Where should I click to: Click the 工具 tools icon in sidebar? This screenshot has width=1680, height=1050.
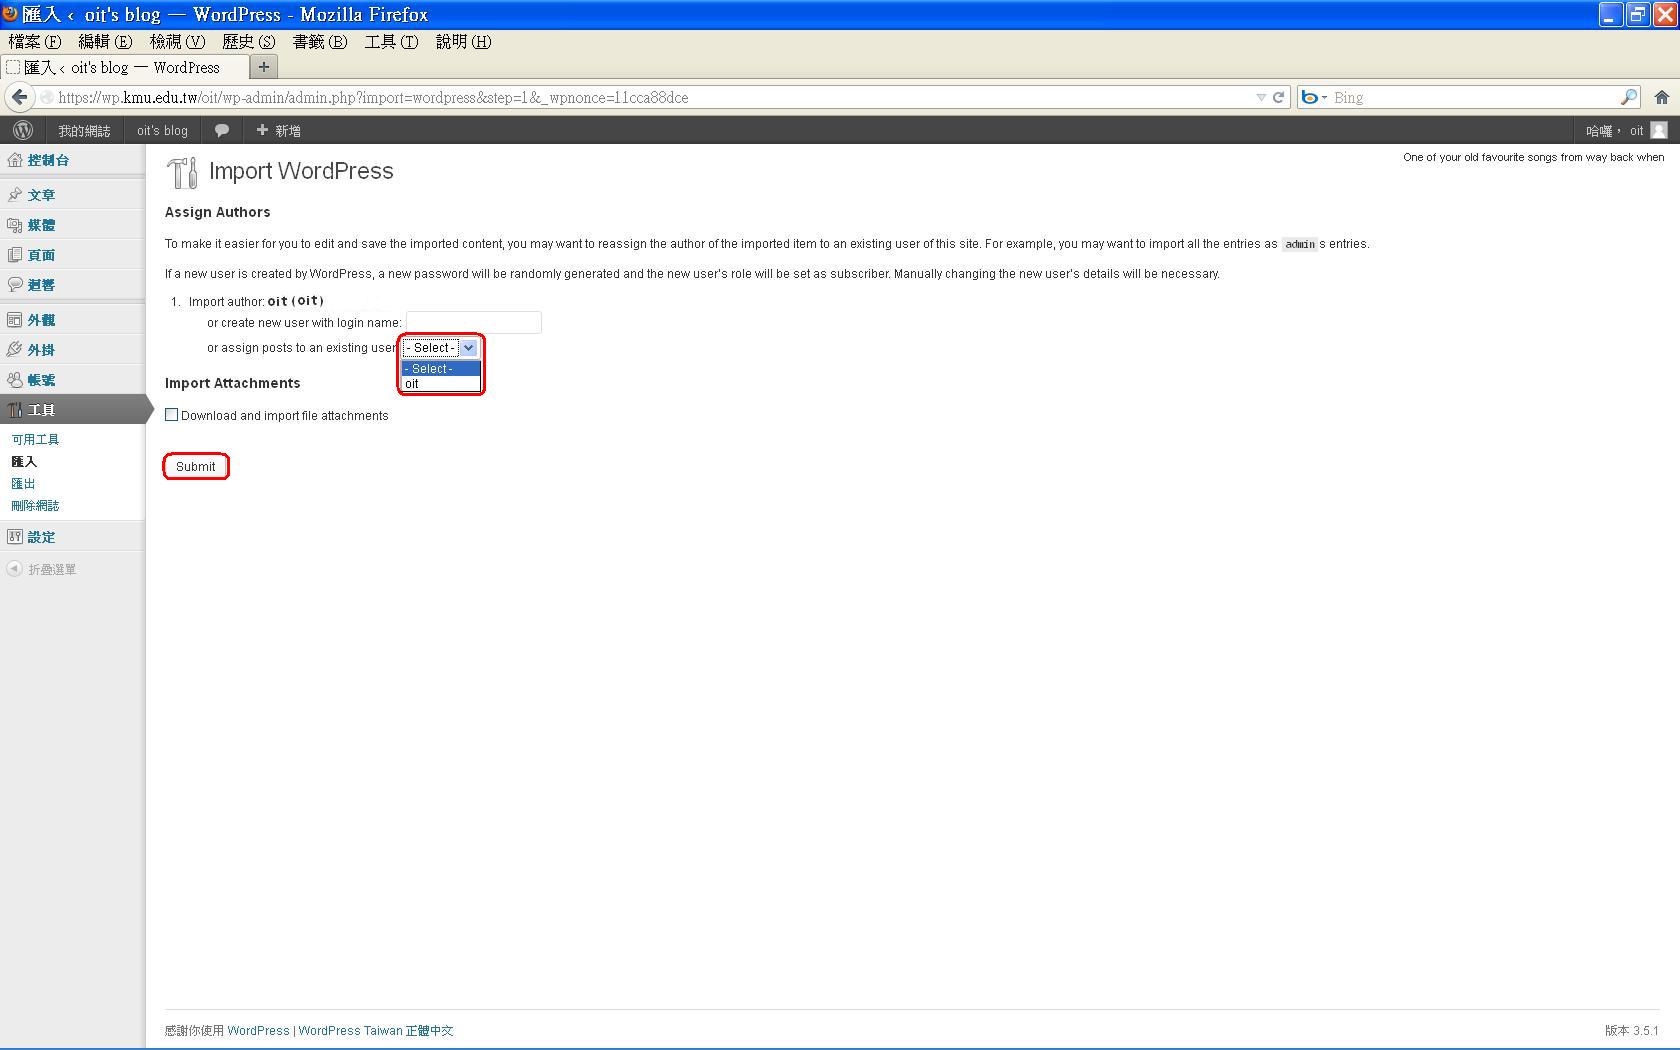pyautogui.click(x=14, y=410)
